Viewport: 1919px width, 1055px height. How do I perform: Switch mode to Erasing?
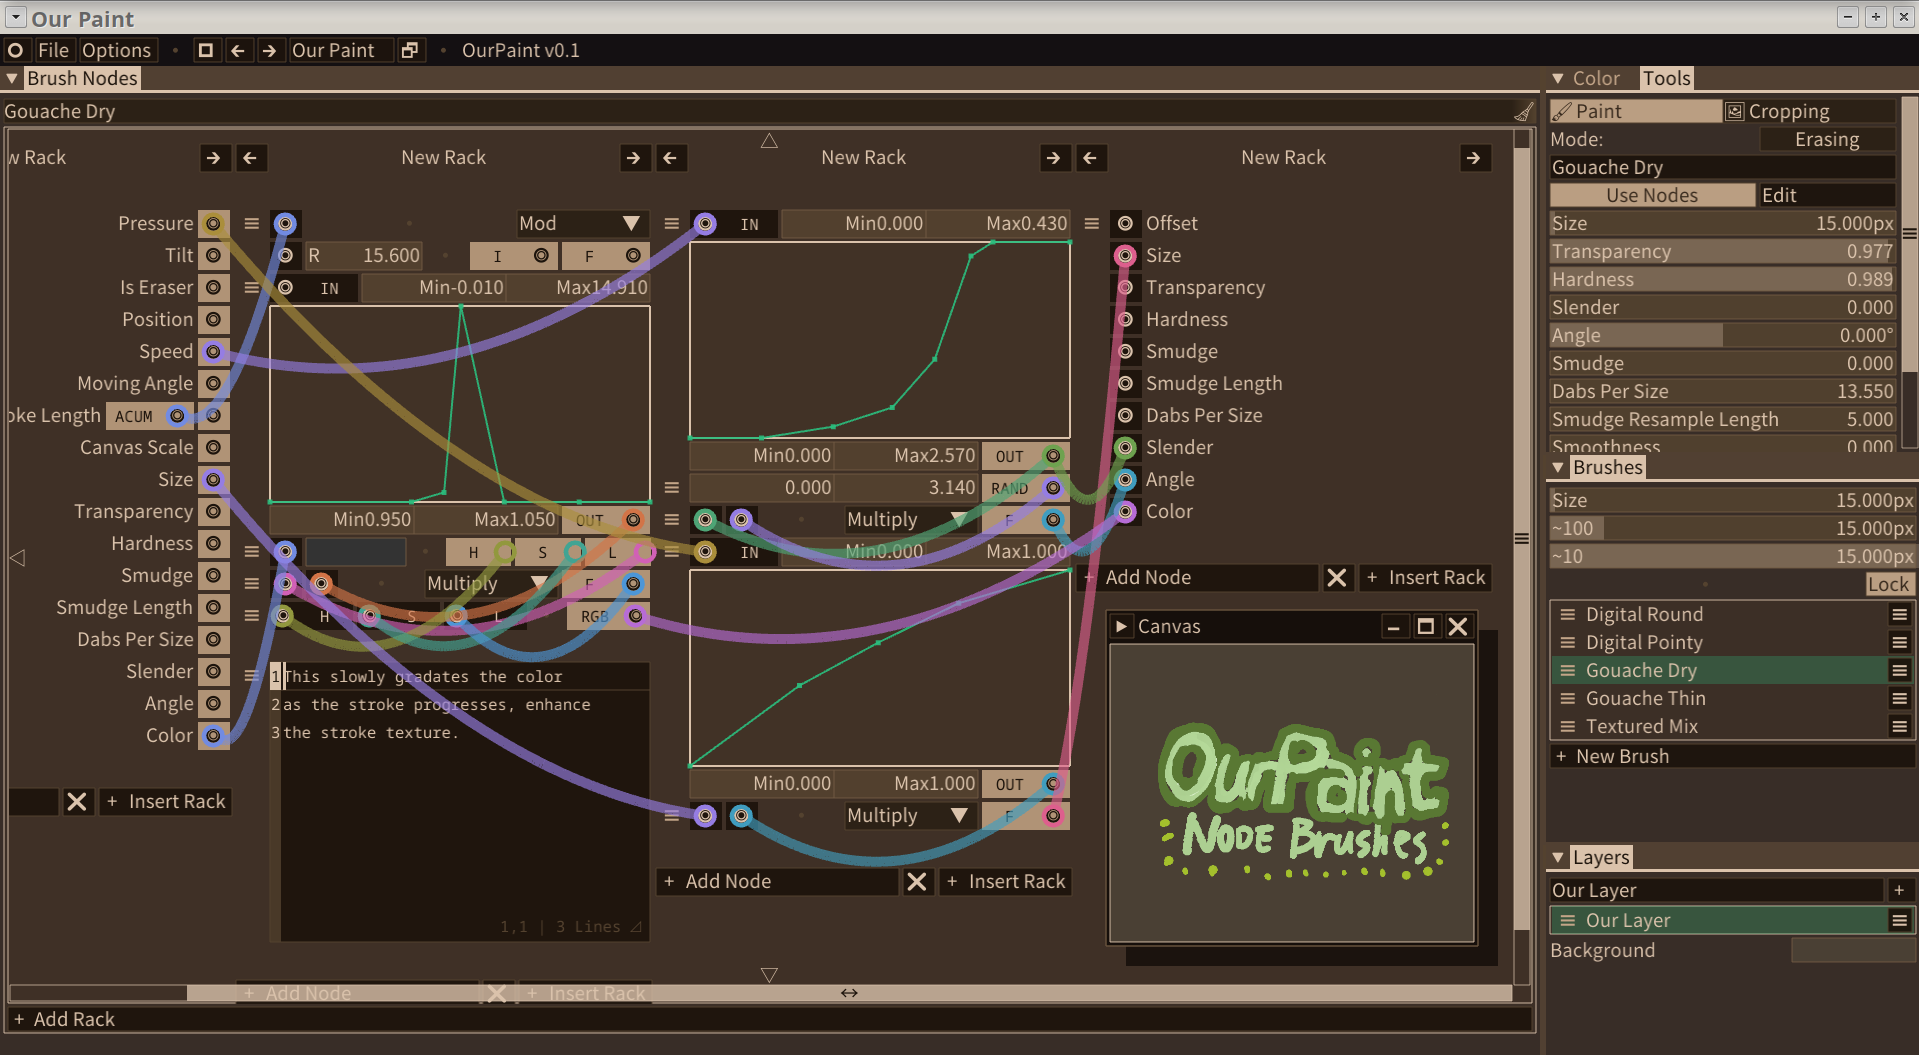click(x=1826, y=140)
